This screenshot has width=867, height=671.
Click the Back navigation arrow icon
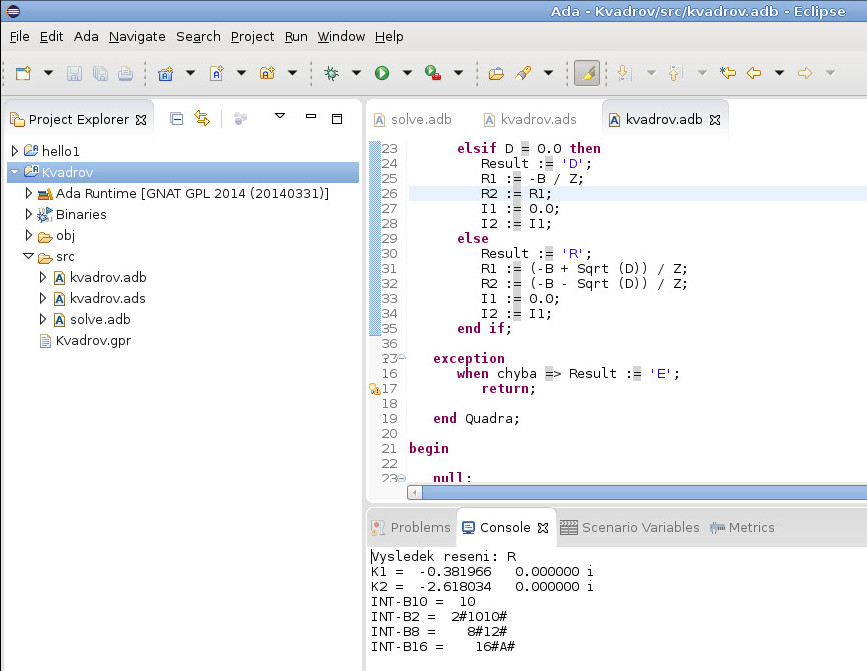(754, 73)
